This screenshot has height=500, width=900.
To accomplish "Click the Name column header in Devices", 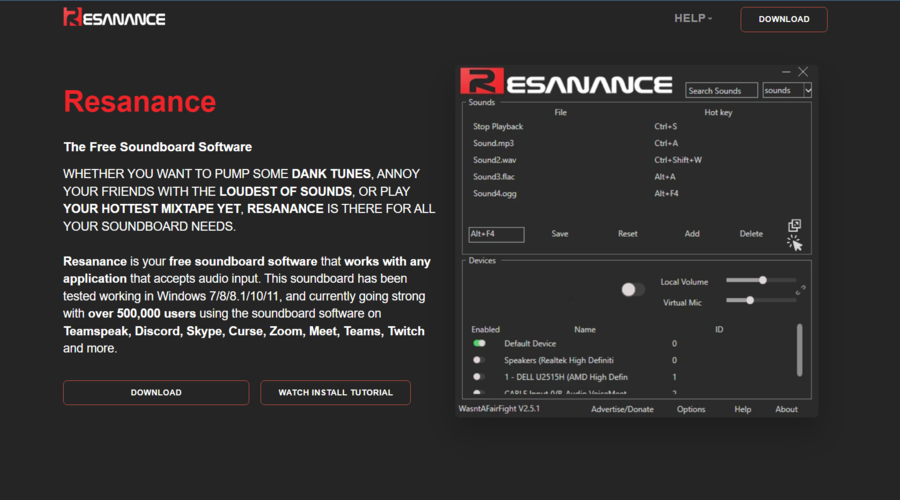I will (x=585, y=330).
